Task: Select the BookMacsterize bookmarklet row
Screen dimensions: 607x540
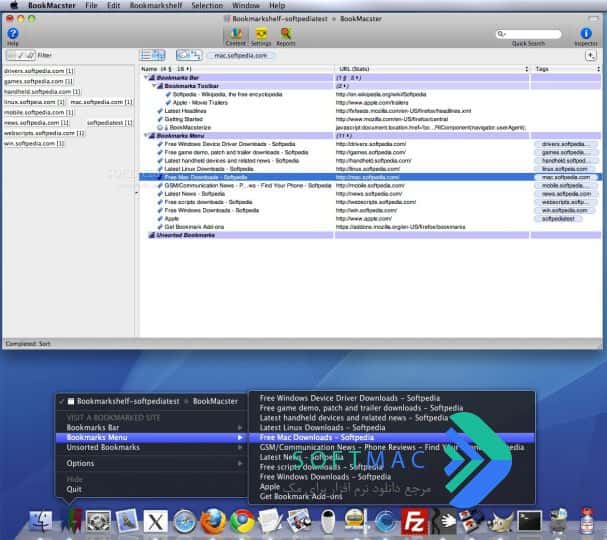Action: coord(370,127)
